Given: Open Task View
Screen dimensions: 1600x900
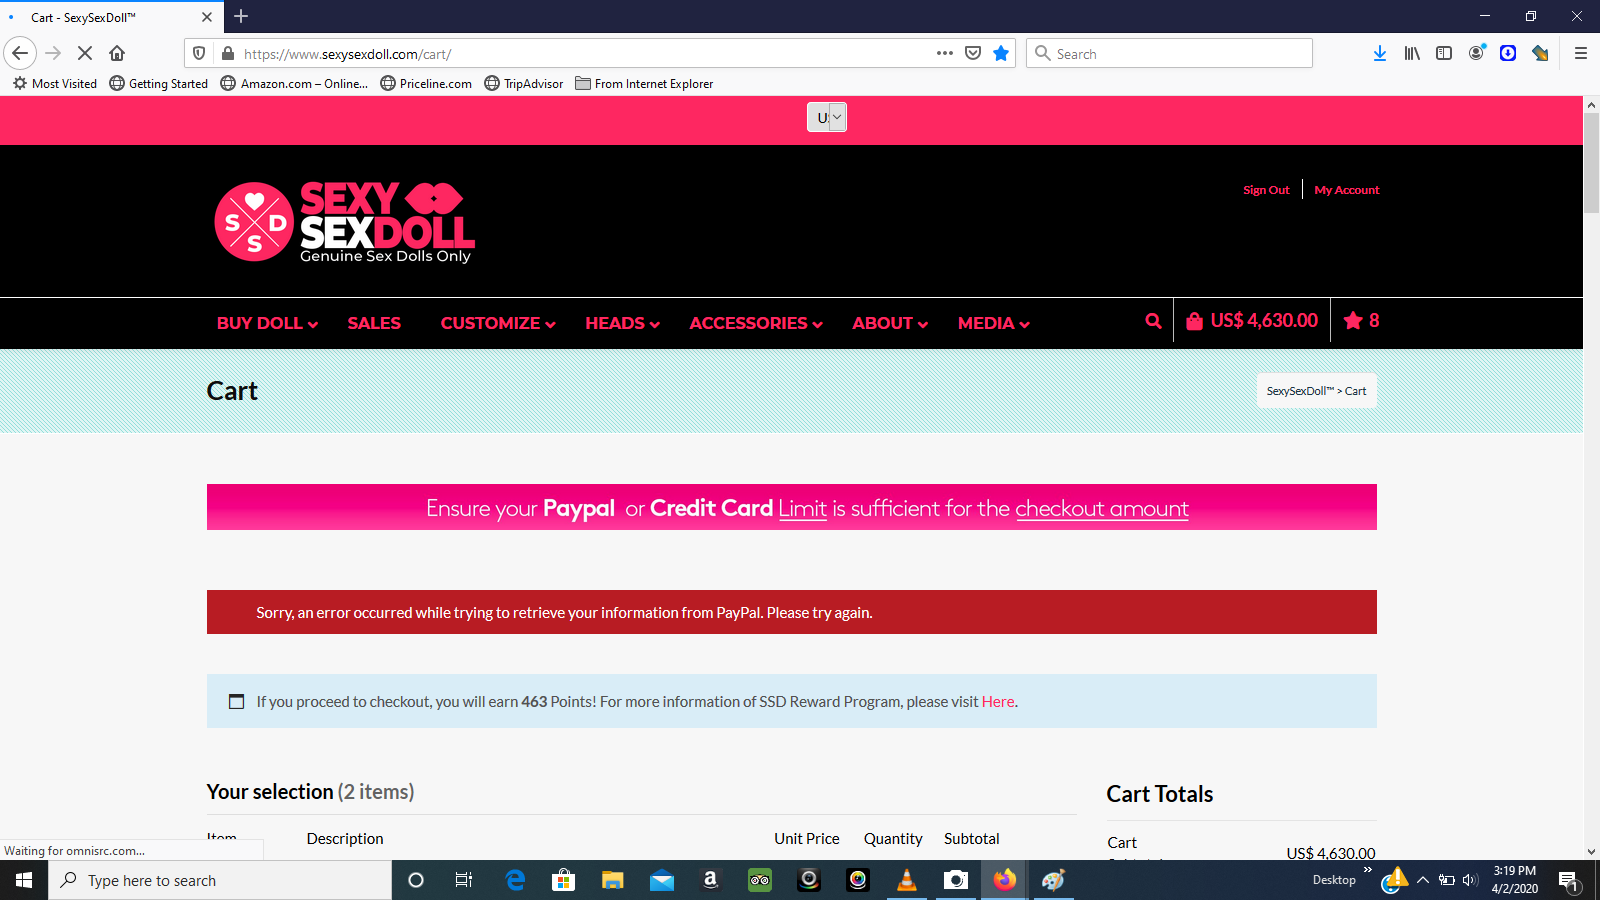Looking at the screenshot, I should [x=464, y=880].
